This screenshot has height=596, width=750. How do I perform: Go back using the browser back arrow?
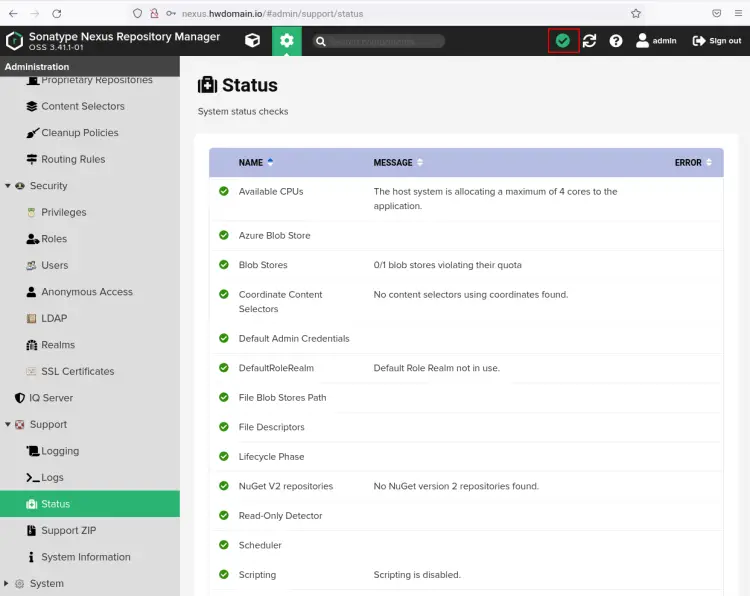coord(13,13)
